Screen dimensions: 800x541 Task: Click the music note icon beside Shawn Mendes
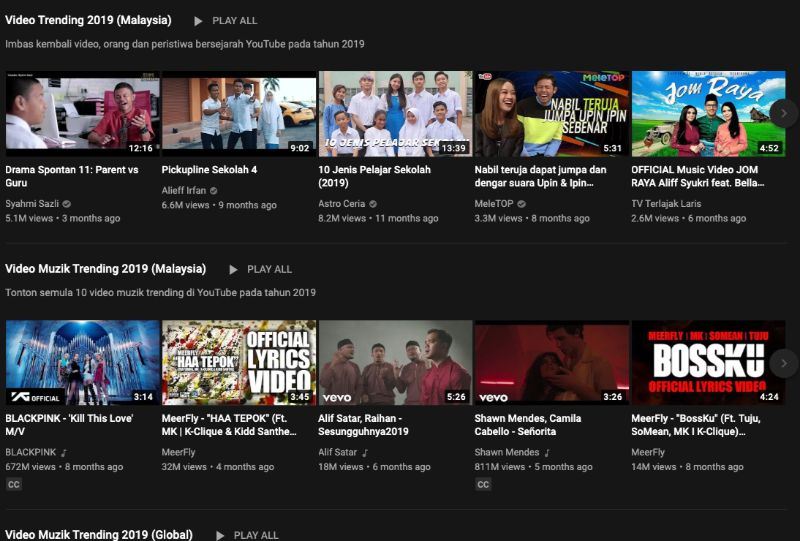pyautogui.click(x=546, y=452)
